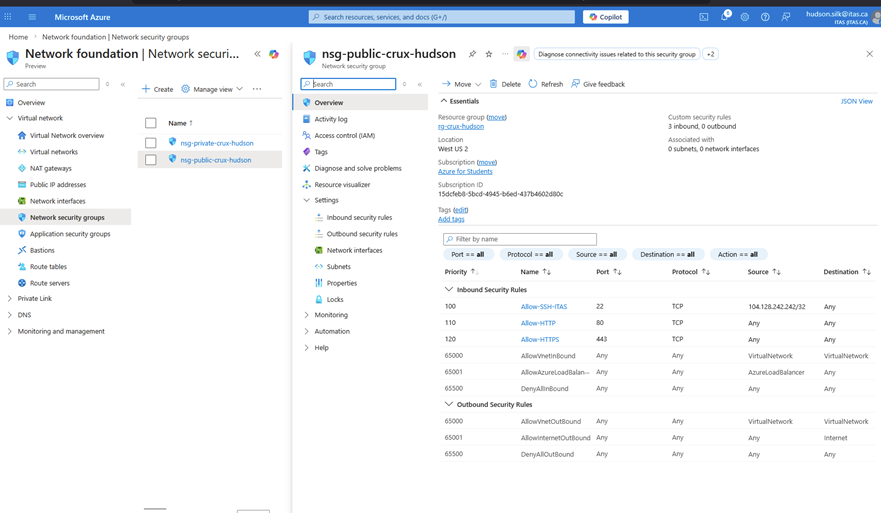Check the nsg-private-crux-hudson row checkbox

pyautogui.click(x=151, y=143)
